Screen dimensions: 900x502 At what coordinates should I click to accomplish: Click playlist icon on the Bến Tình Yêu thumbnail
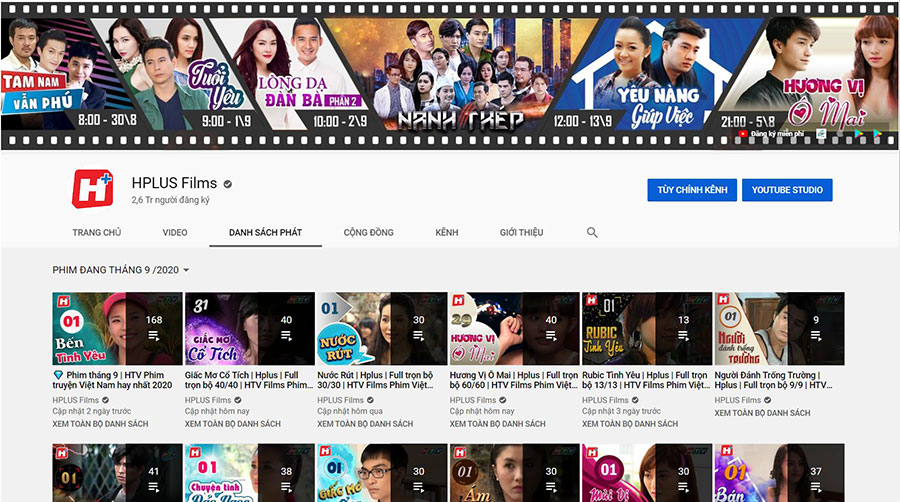coord(154,336)
